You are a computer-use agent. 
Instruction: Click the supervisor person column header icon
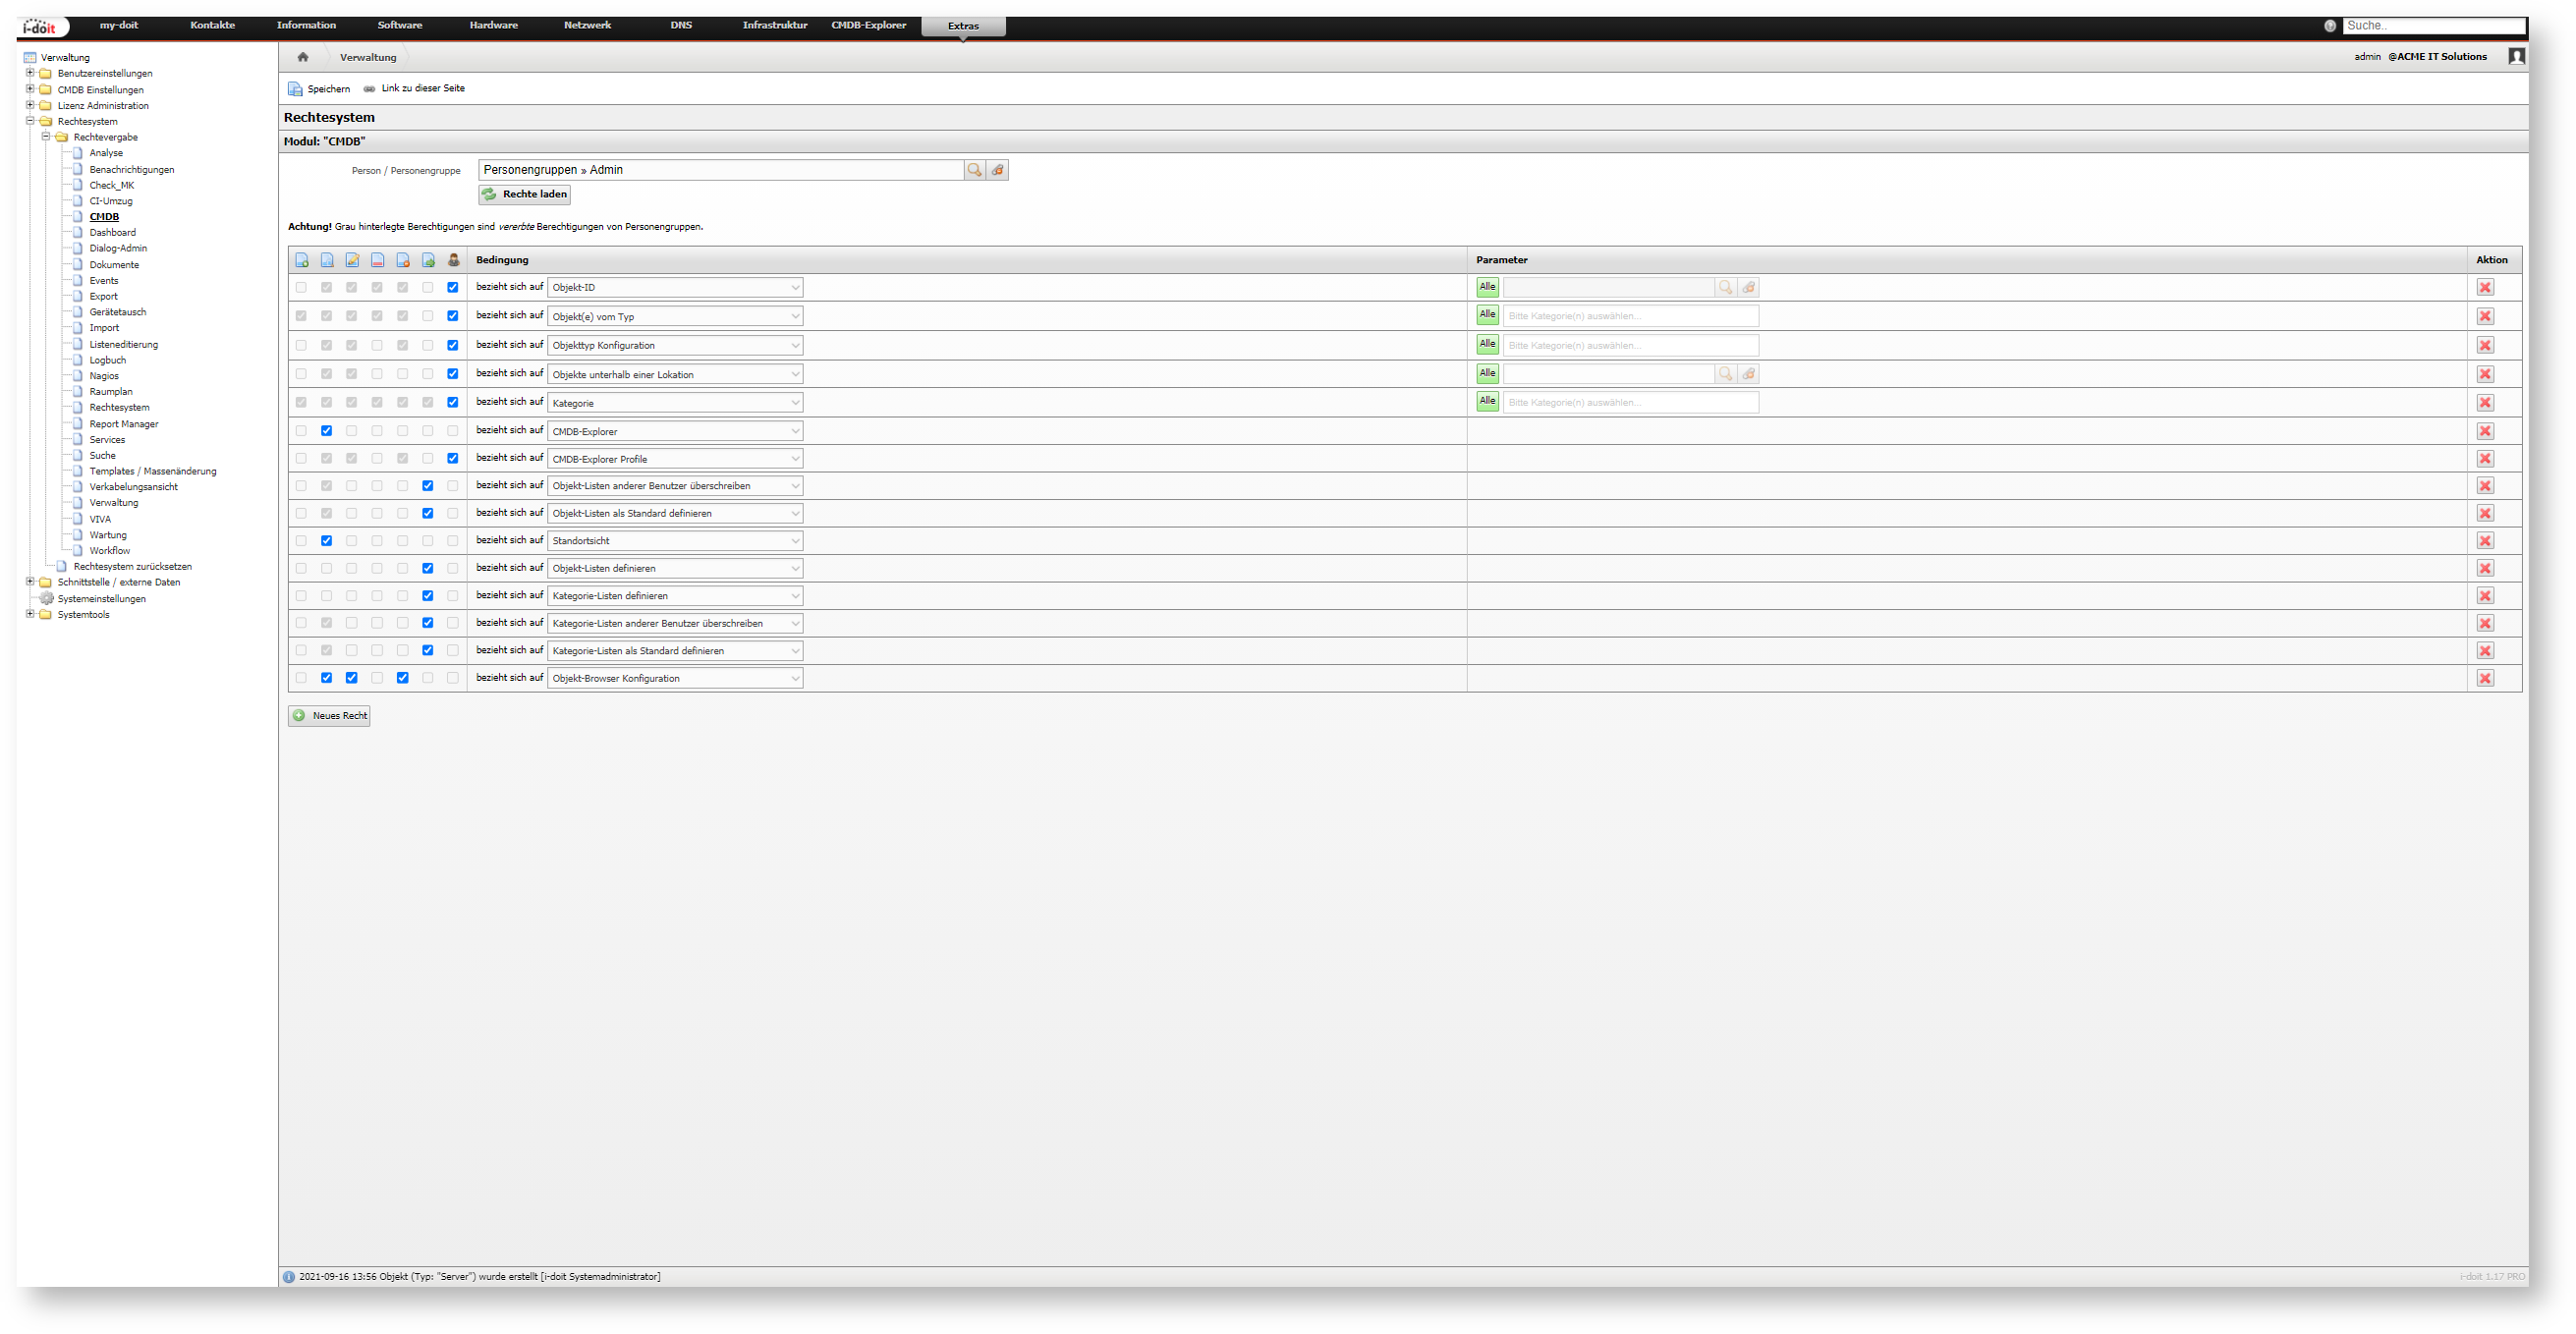[453, 260]
